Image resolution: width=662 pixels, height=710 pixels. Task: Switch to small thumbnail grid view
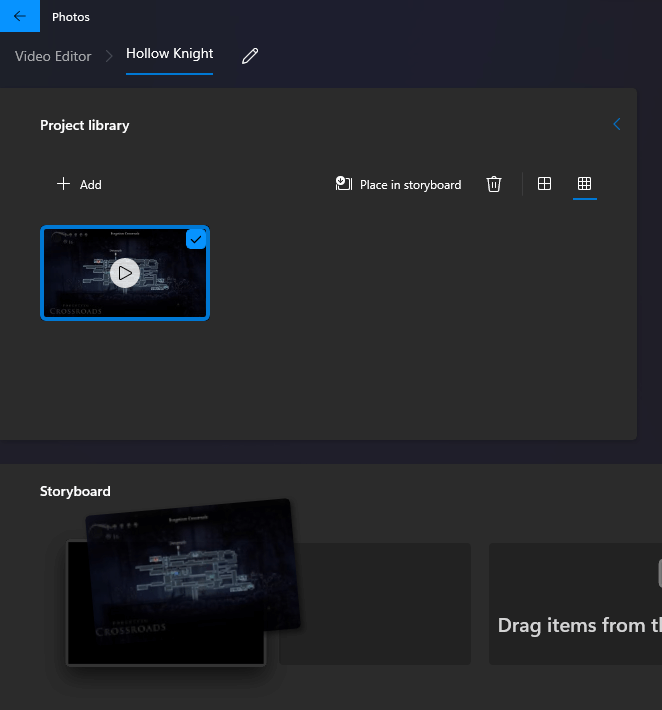[585, 184]
